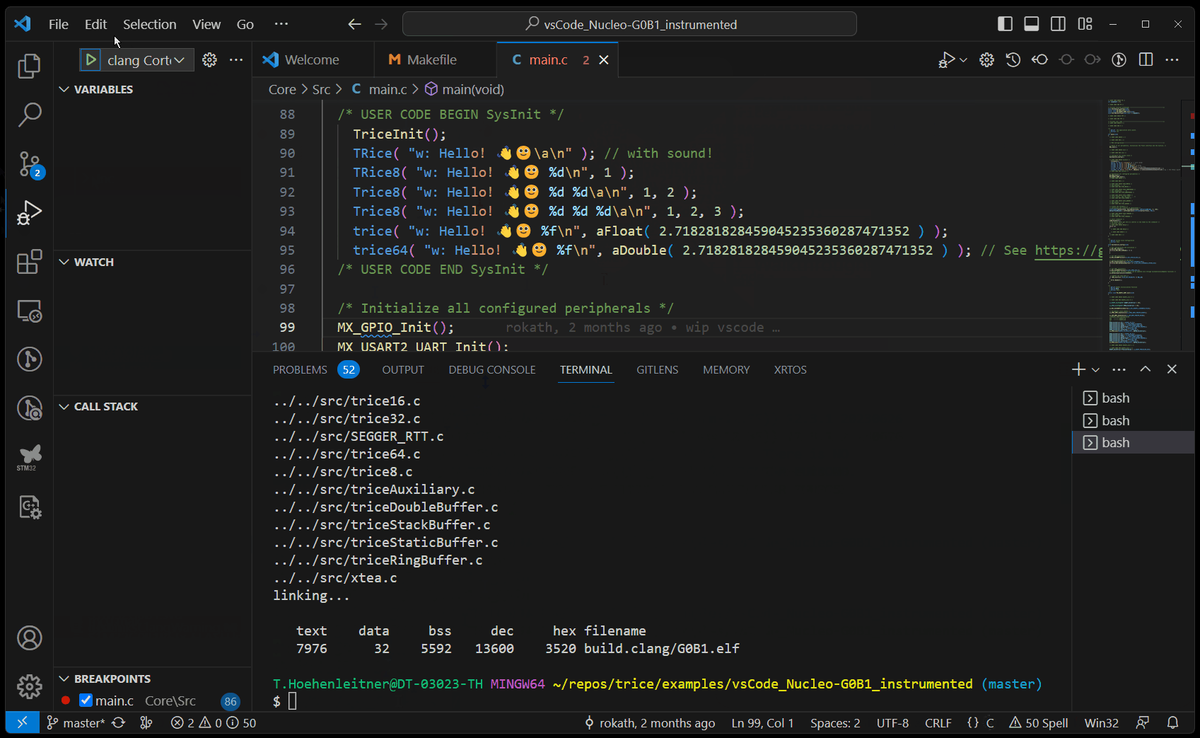Image resolution: width=1200 pixels, height=738 pixels.
Task: Close the terminal panel
Action: (1172, 369)
